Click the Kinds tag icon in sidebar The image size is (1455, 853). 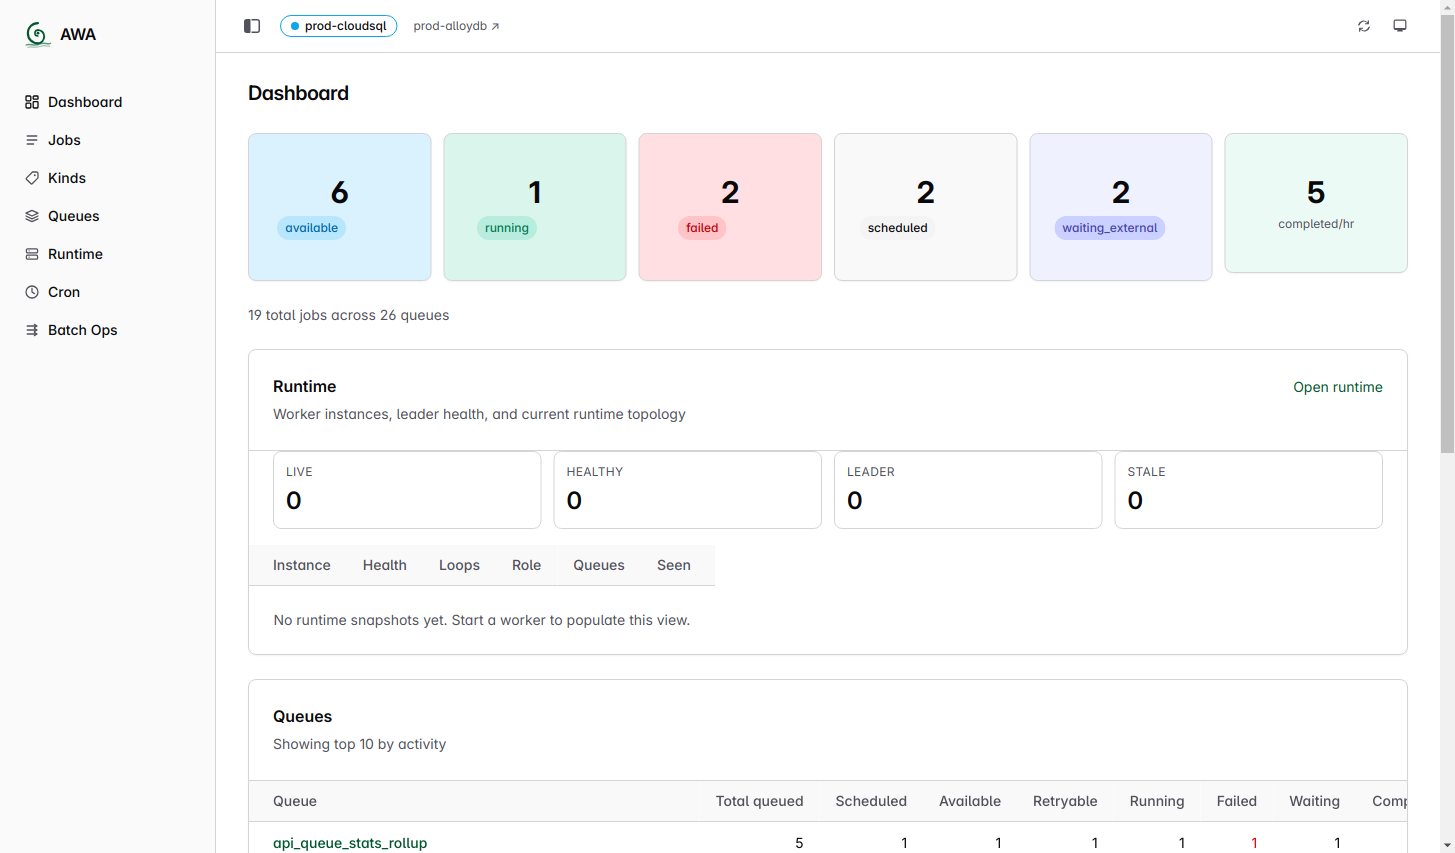32,178
